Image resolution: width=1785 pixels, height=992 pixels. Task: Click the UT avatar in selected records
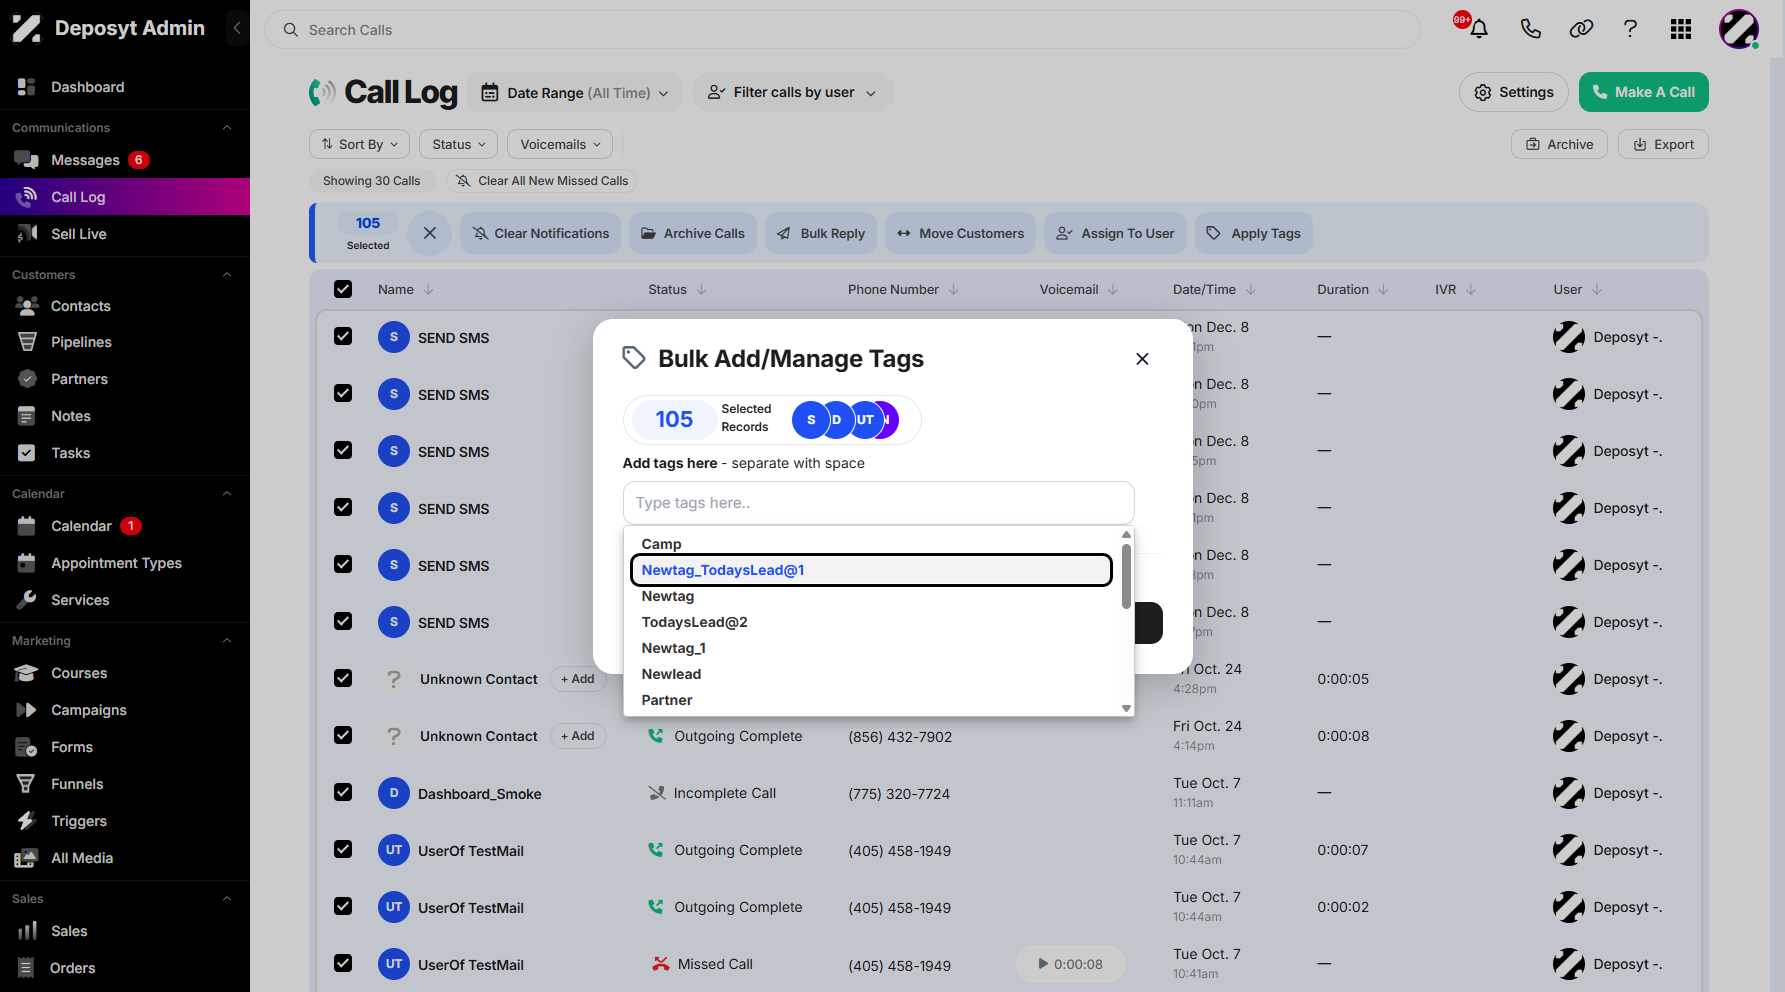(x=865, y=420)
